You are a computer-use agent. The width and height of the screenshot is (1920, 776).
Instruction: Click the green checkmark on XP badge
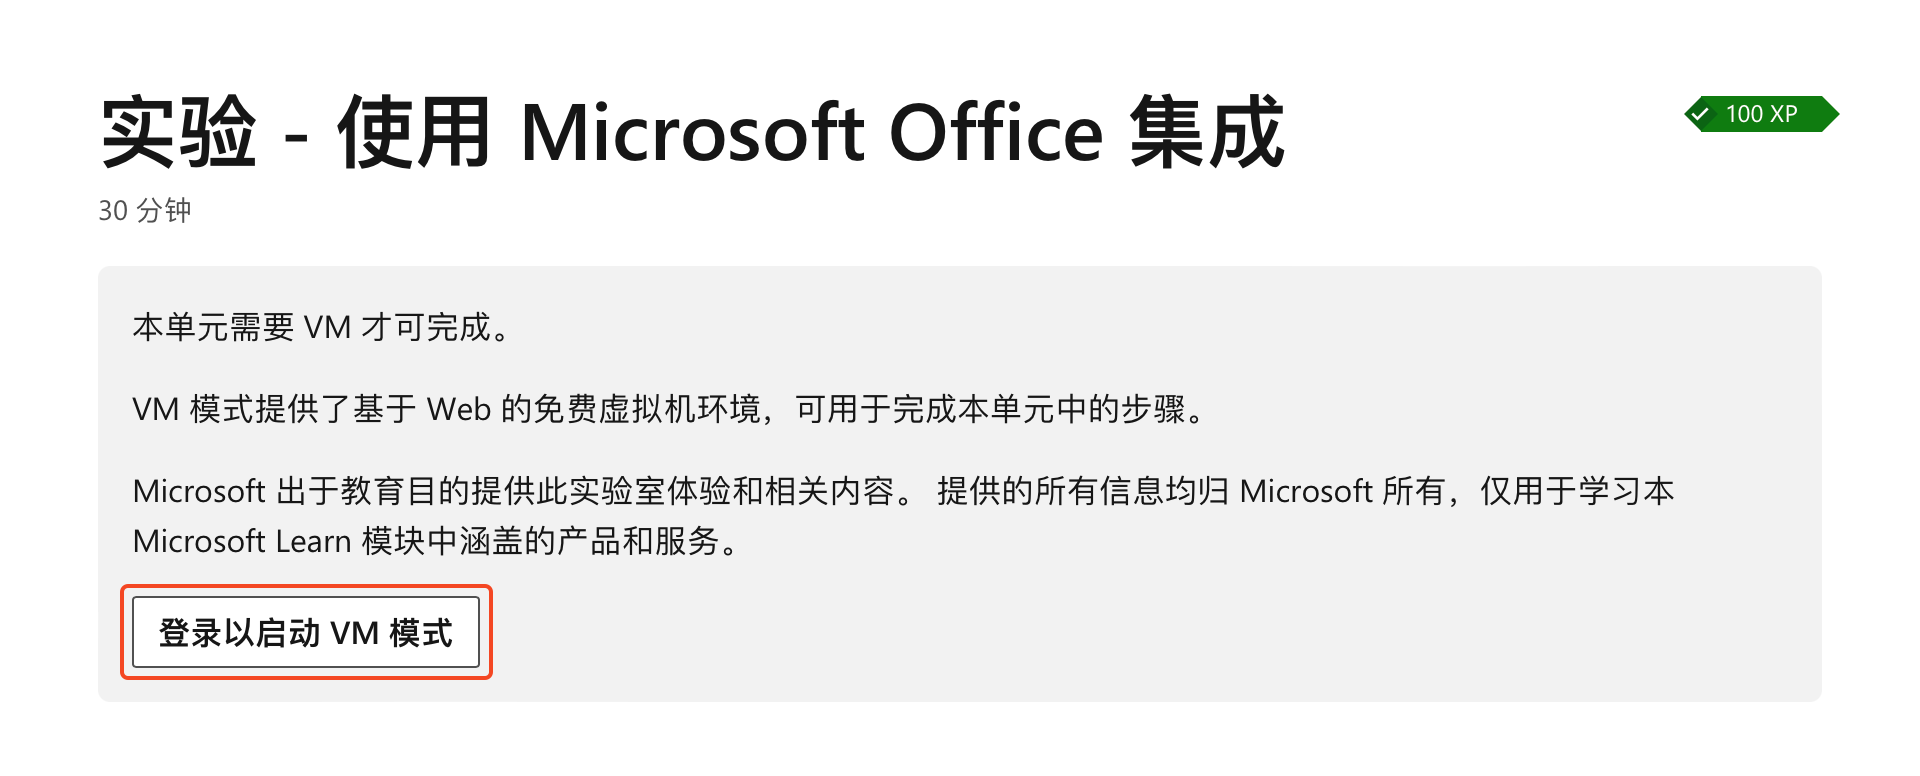pyautogui.click(x=1701, y=114)
